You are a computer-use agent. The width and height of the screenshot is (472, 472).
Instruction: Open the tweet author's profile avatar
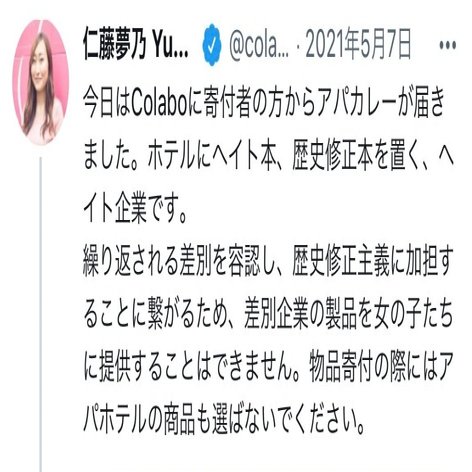pos(41,82)
